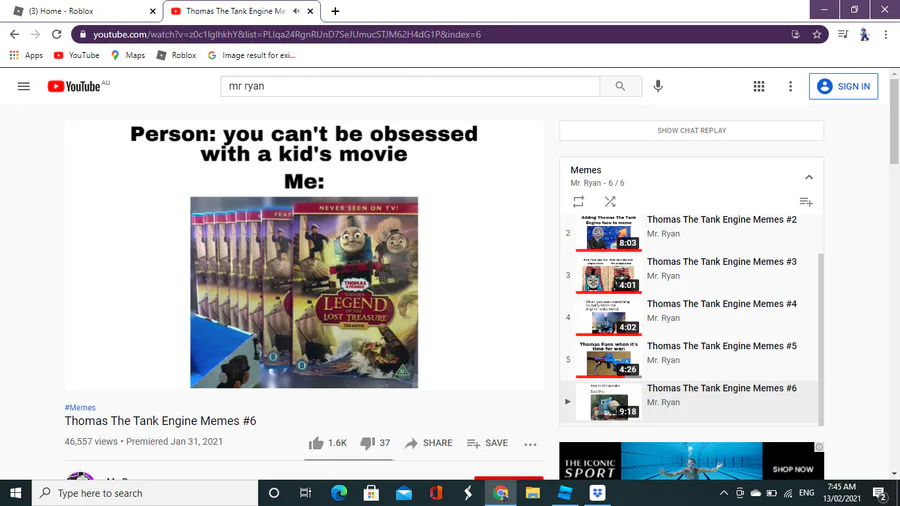
Task: Reload the current page
Action: click(56, 34)
